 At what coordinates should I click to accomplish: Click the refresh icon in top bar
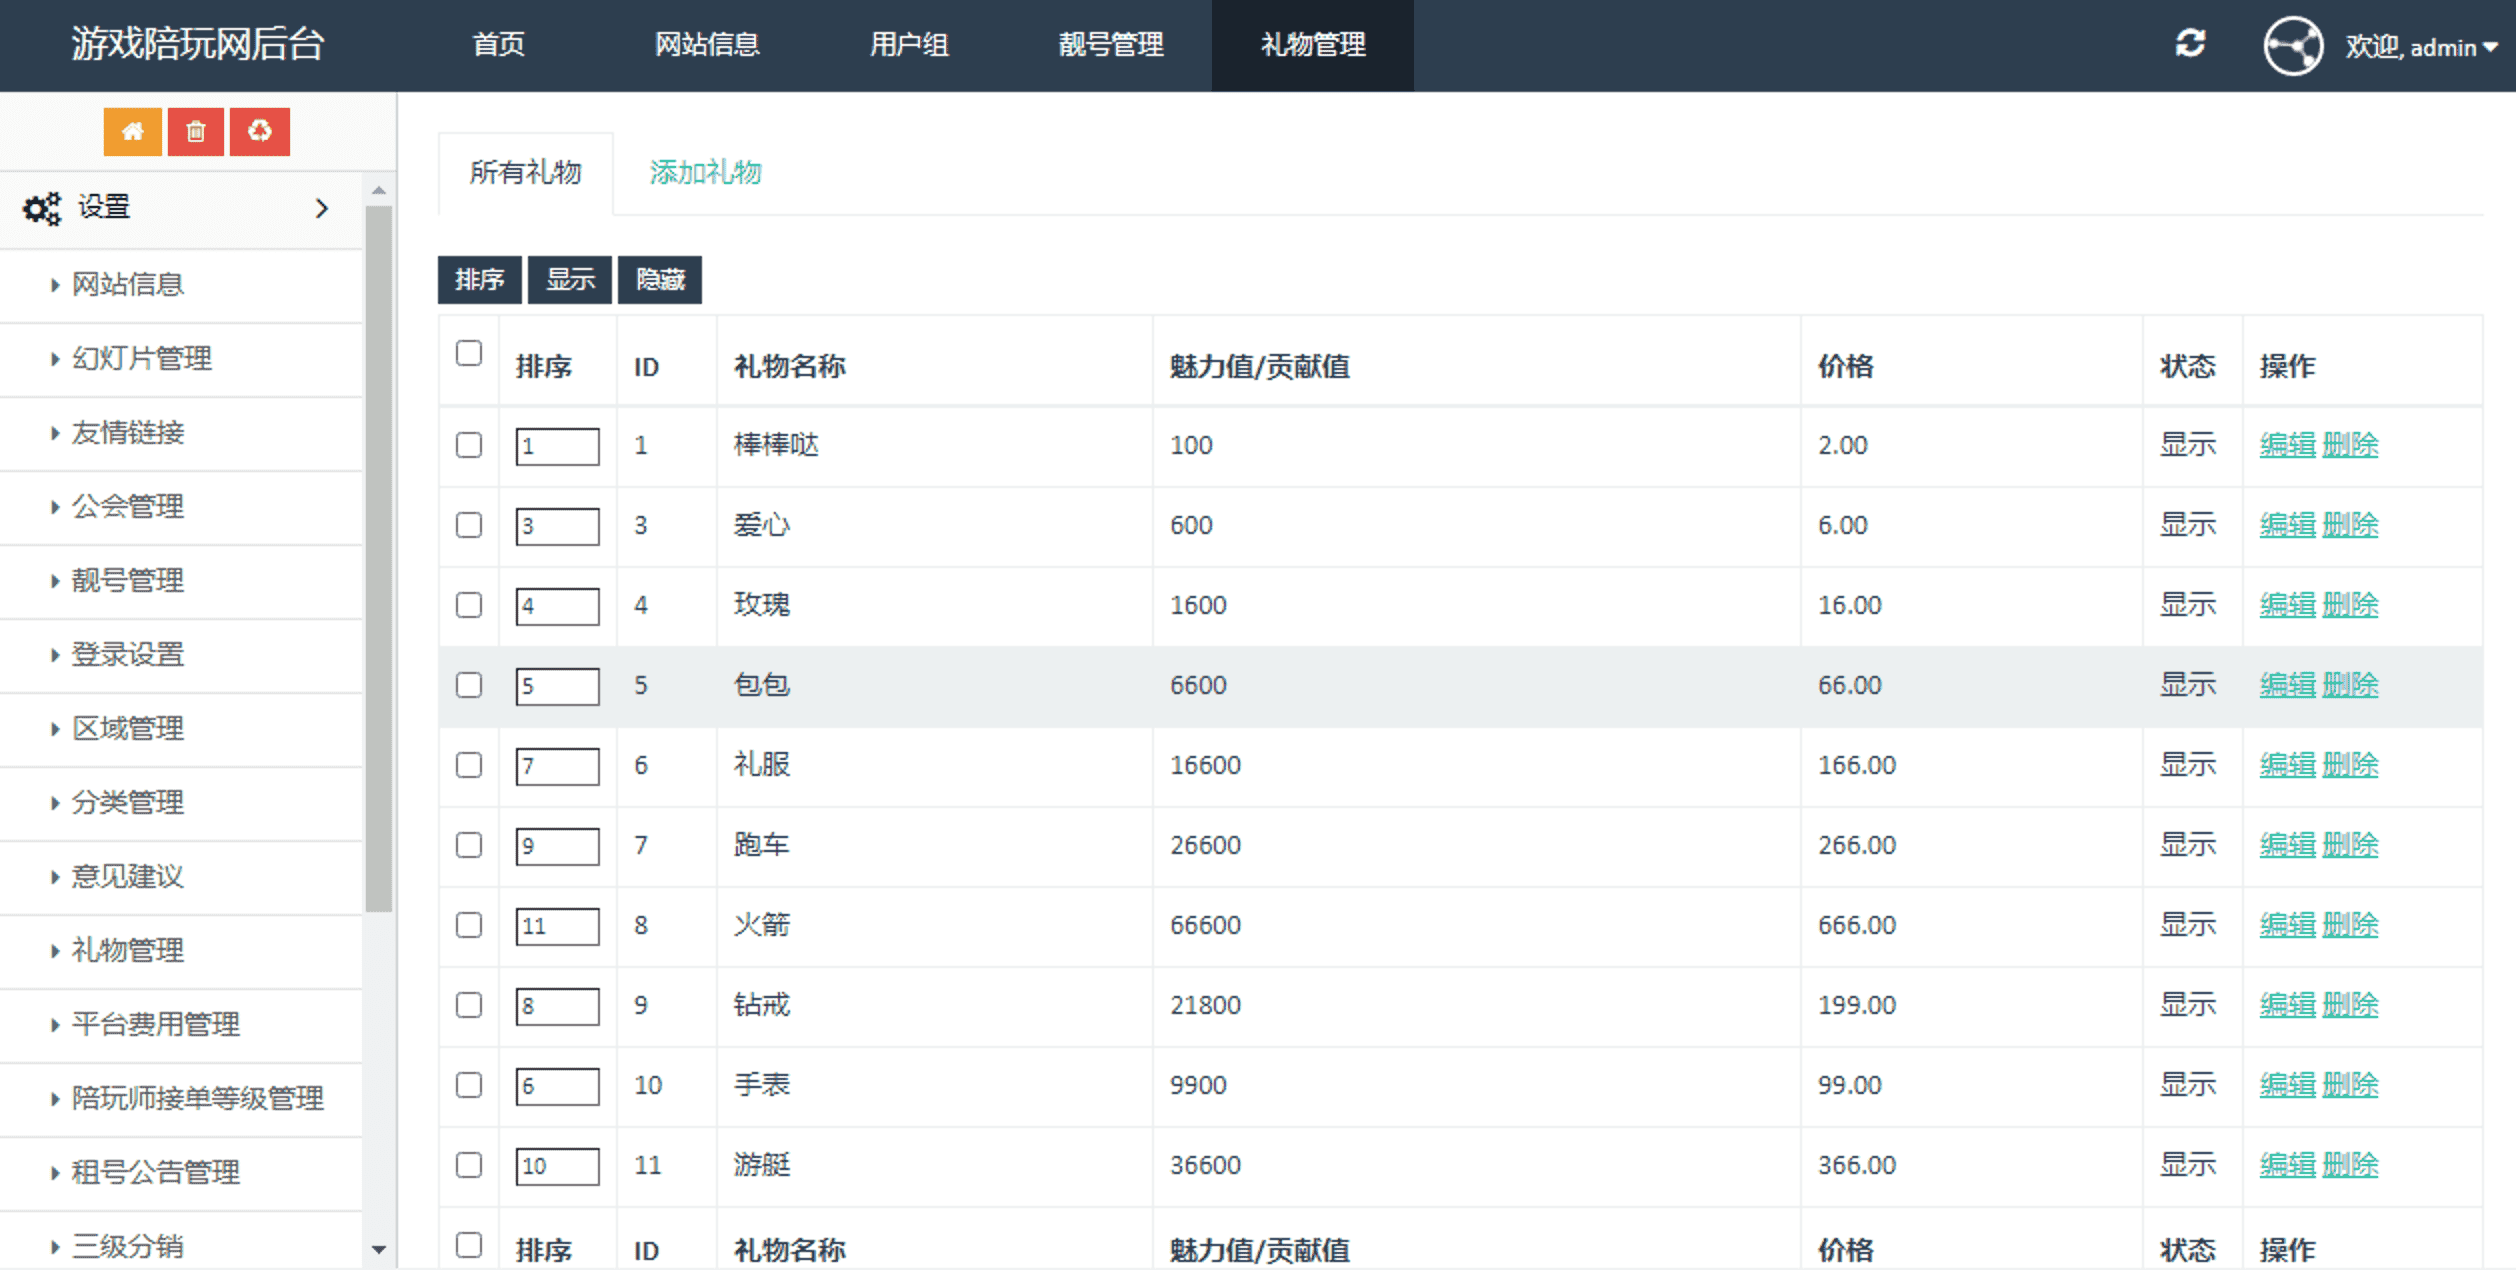(x=2190, y=44)
